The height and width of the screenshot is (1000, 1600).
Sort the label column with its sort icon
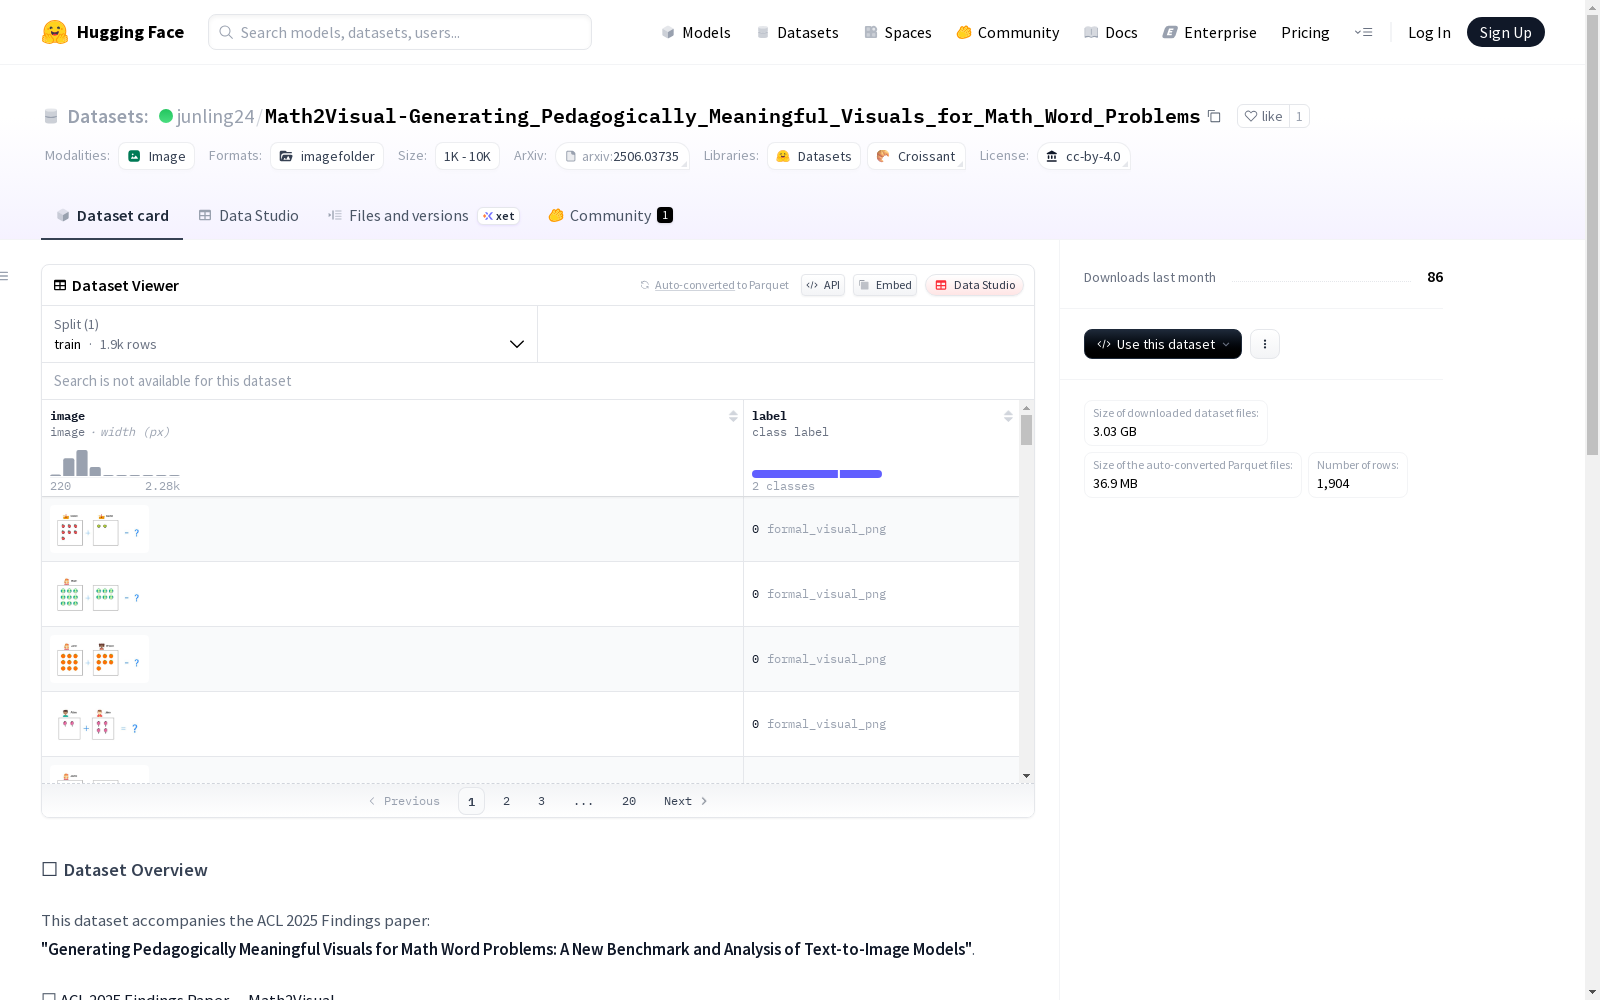tap(1008, 416)
